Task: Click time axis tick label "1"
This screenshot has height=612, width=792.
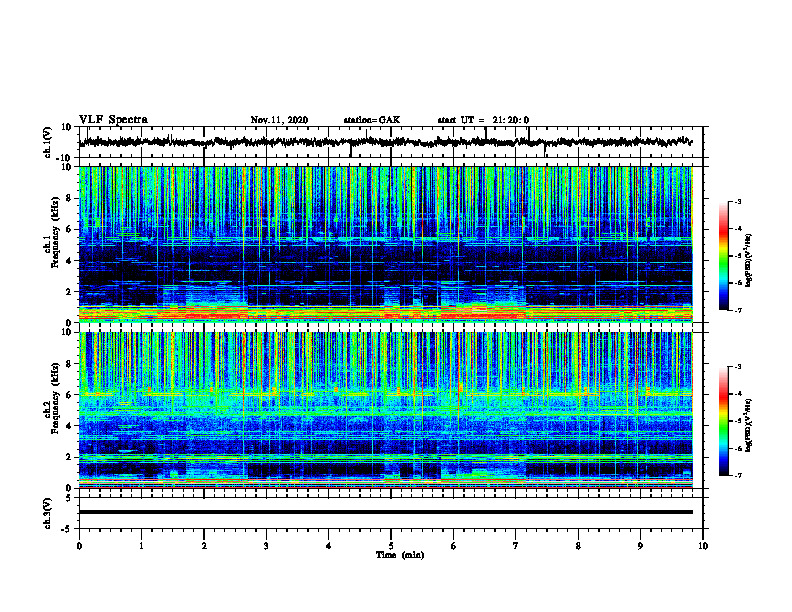Action: coord(141,546)
